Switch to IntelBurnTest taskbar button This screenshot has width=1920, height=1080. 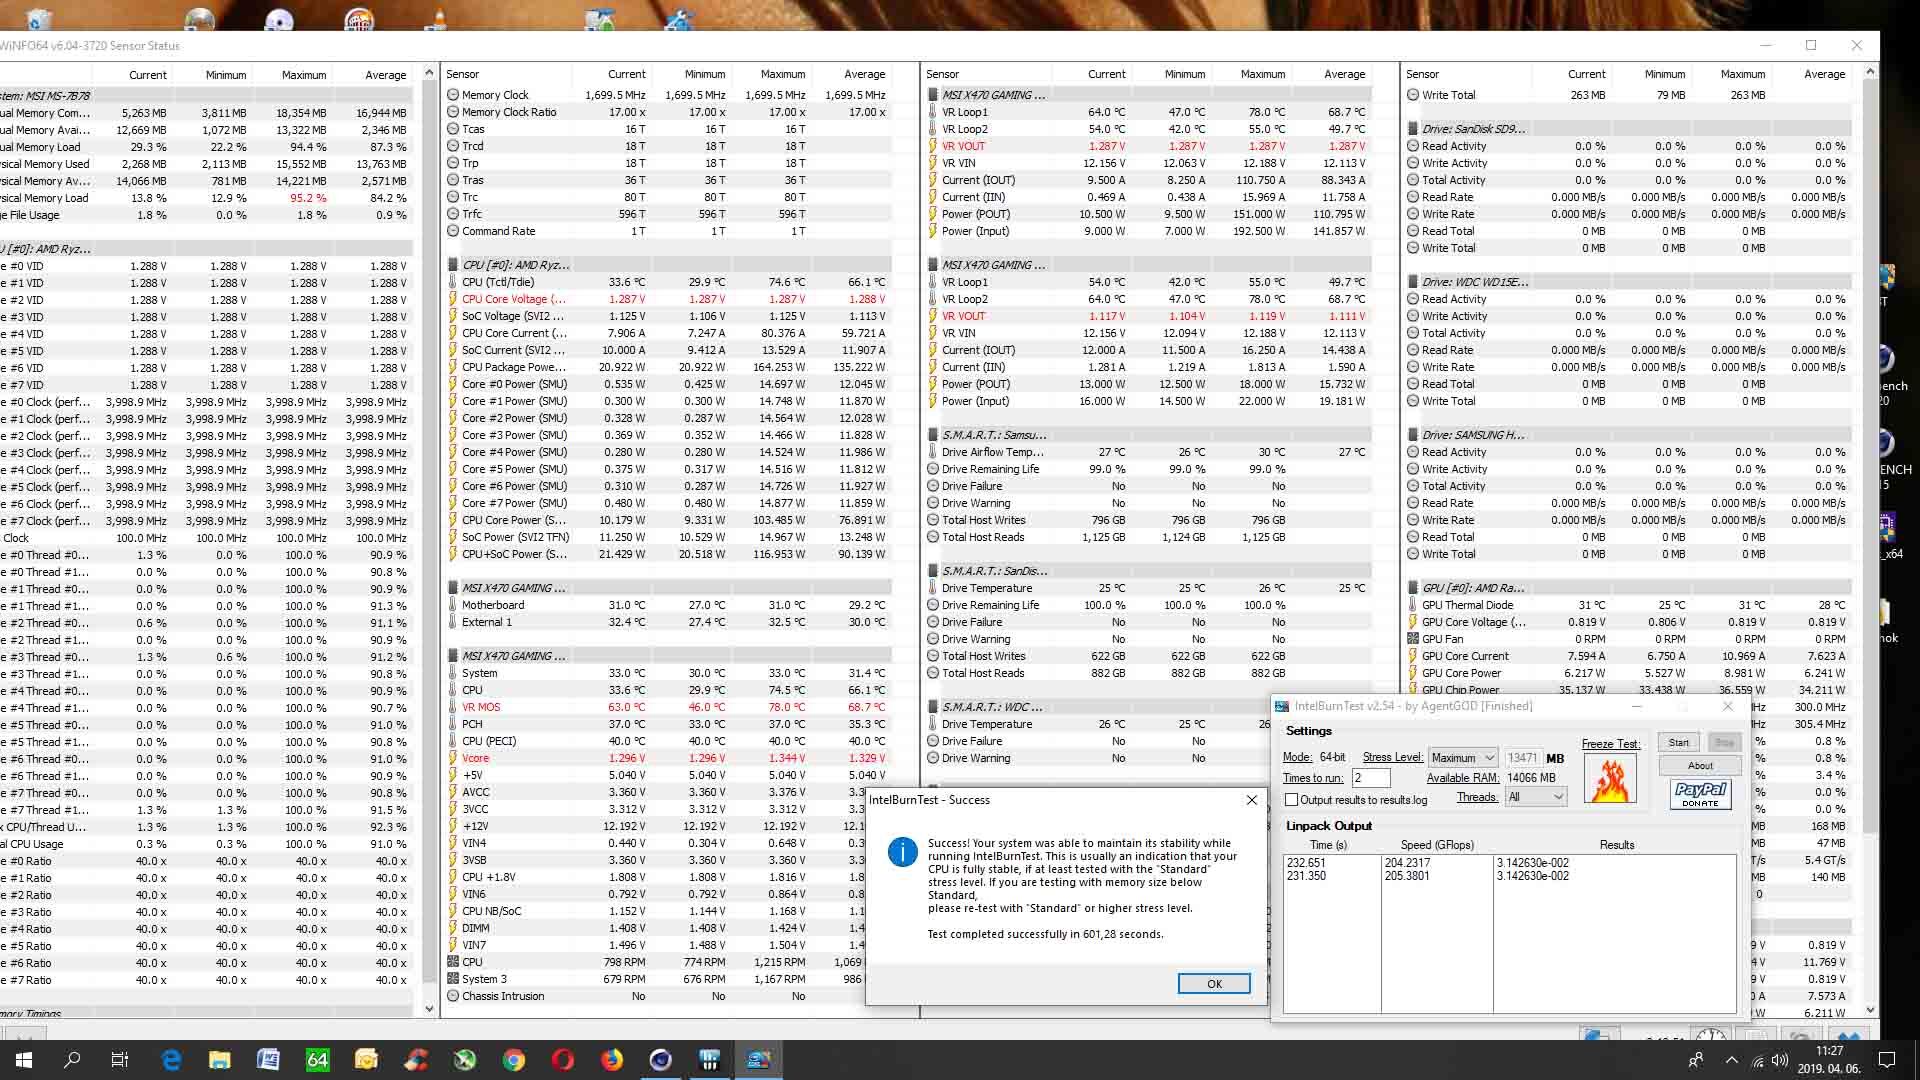pos(759,1060)
